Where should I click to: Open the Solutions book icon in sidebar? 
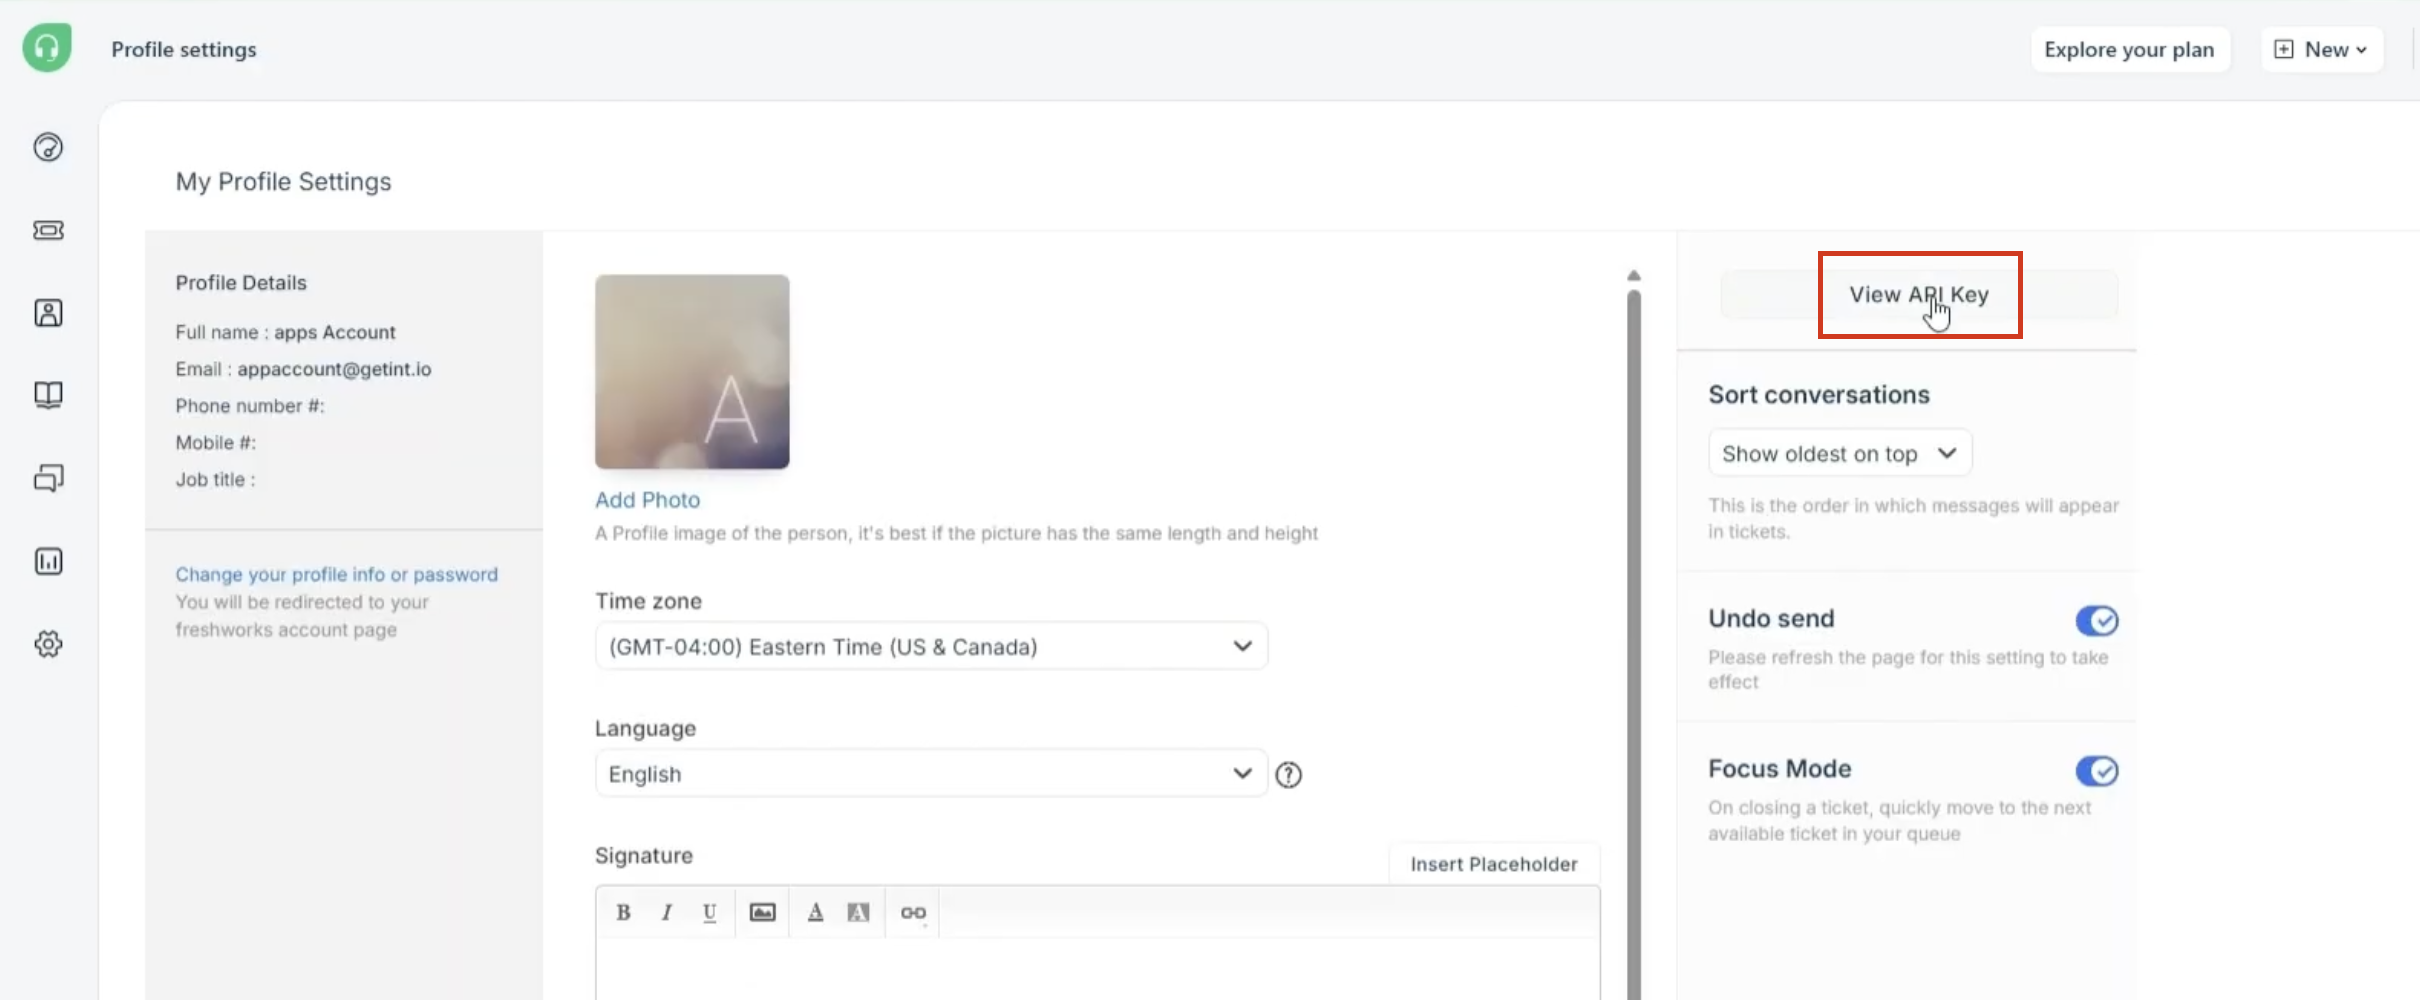point(48,395)
